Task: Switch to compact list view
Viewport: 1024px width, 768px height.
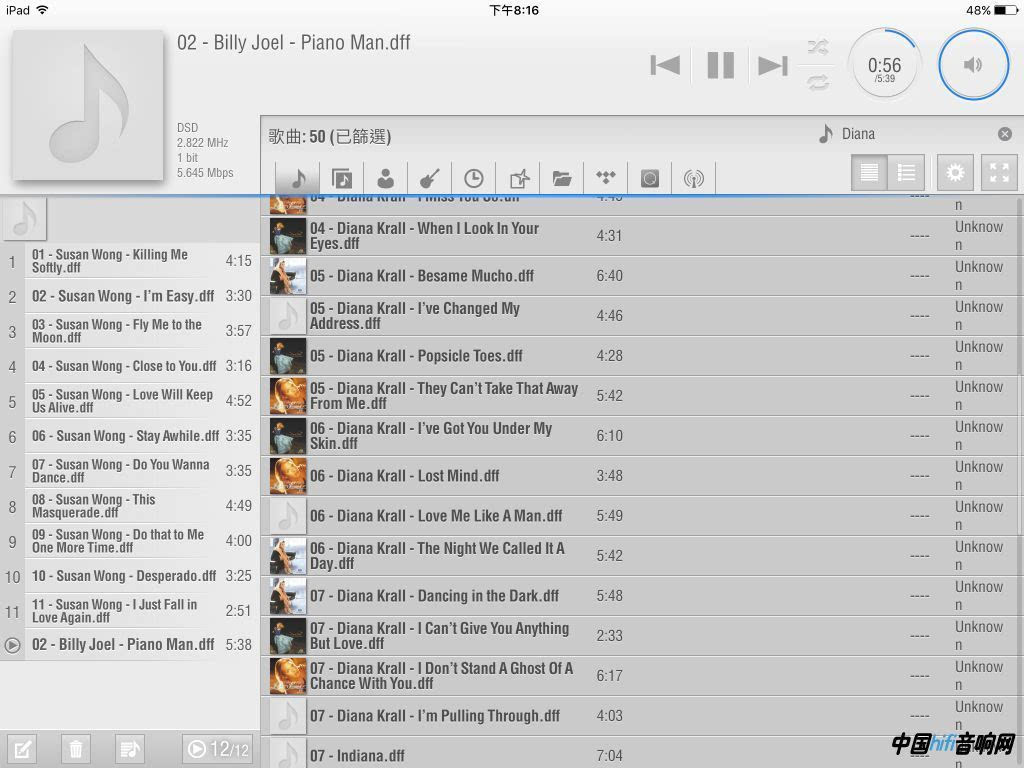Action: coord(906,173)
